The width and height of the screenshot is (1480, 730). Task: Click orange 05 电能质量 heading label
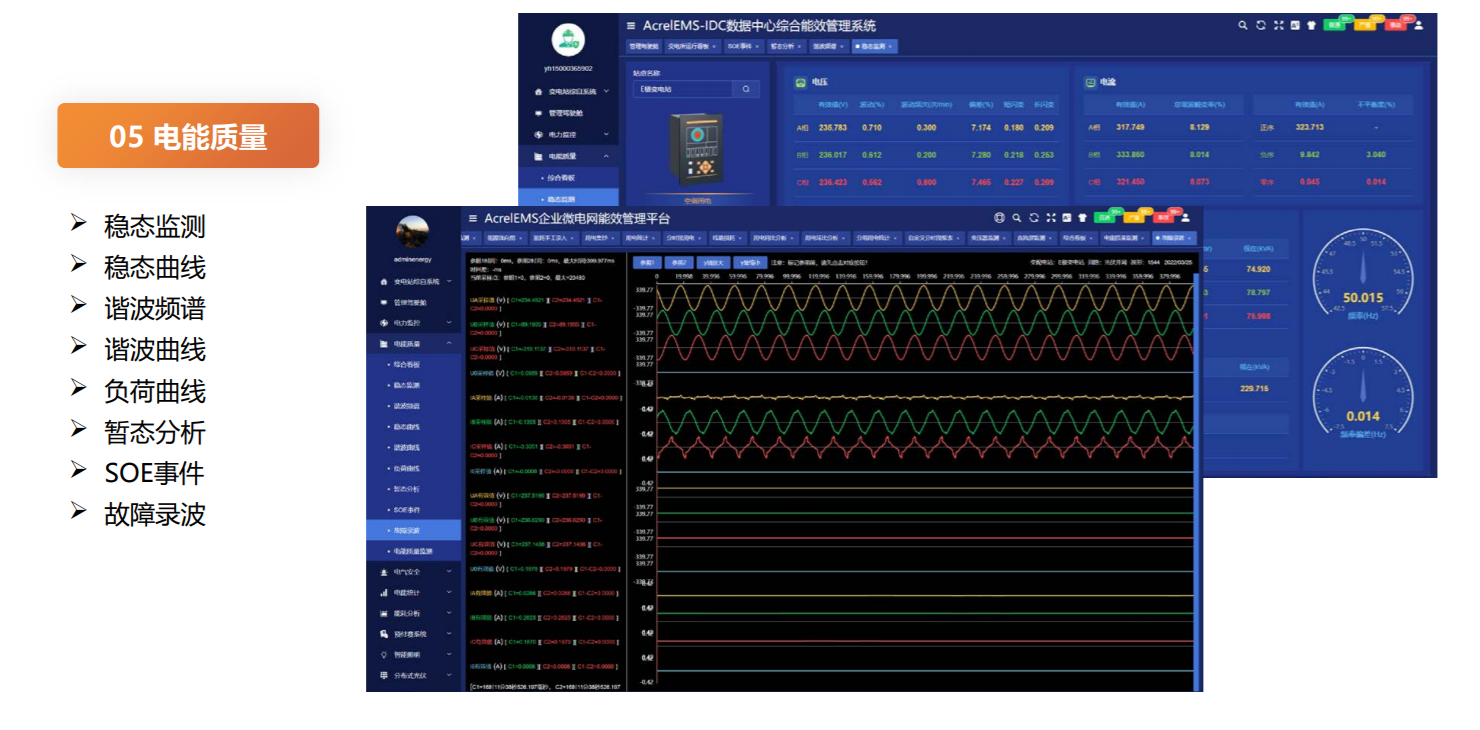tap(188, 135)
